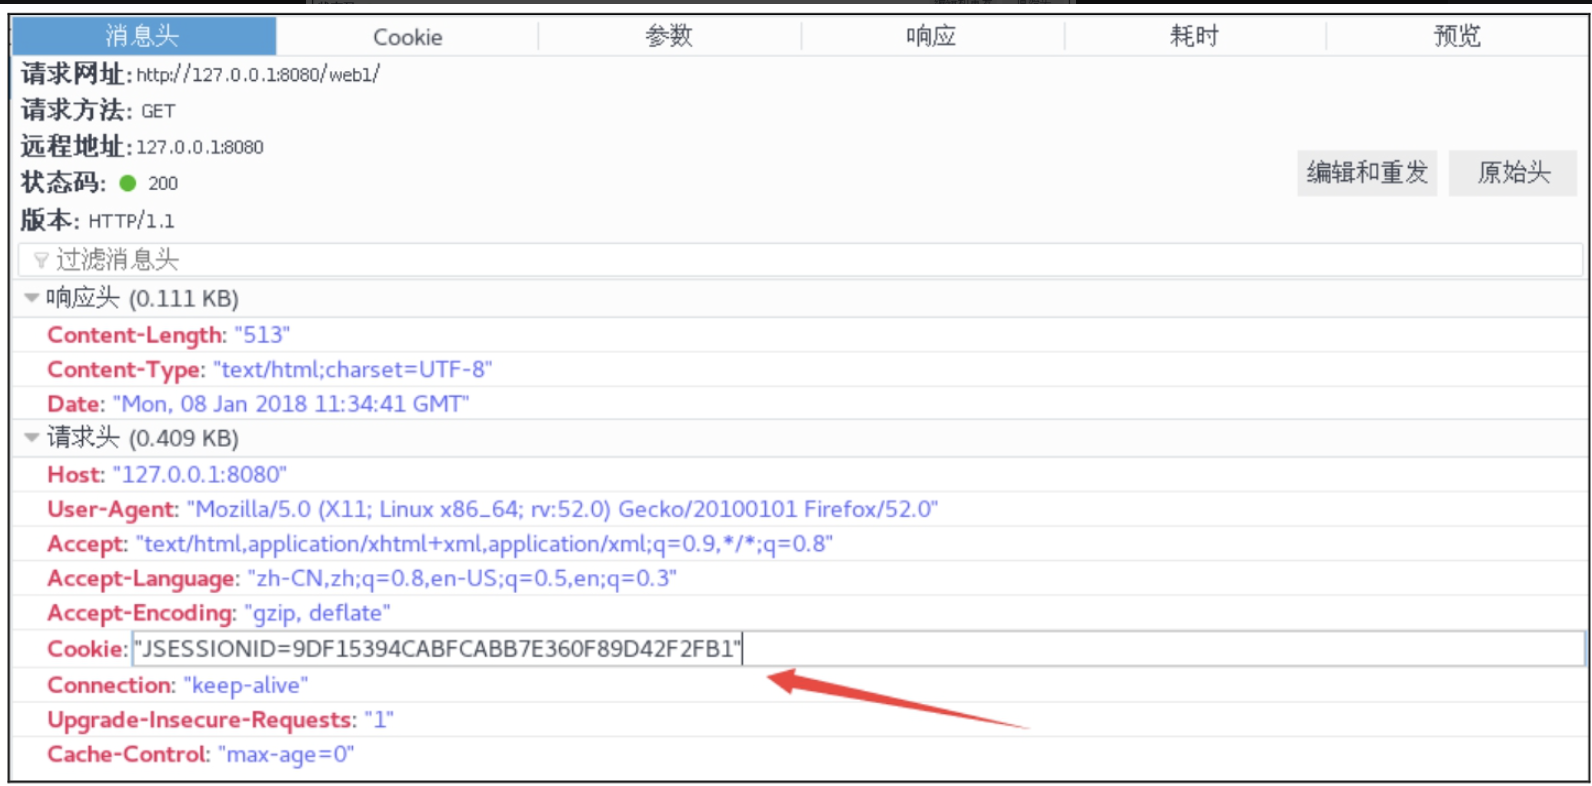Select the Content-Type header row
Image resolution: width=1592 pixels, height=786 pixels.
coord(800,370)
